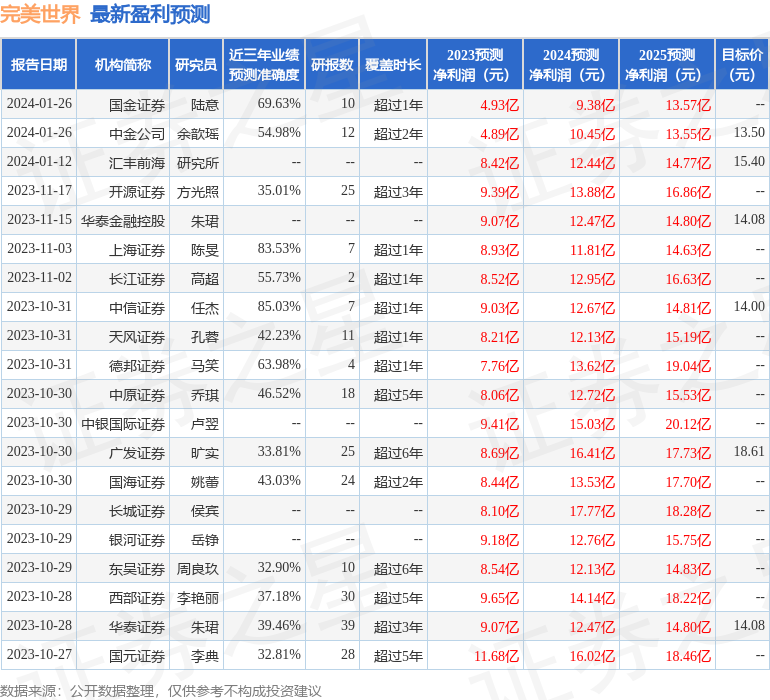Select the 中银国际证券 institution cell
This screenshot has width=770, height=700.
pos(123,424)
